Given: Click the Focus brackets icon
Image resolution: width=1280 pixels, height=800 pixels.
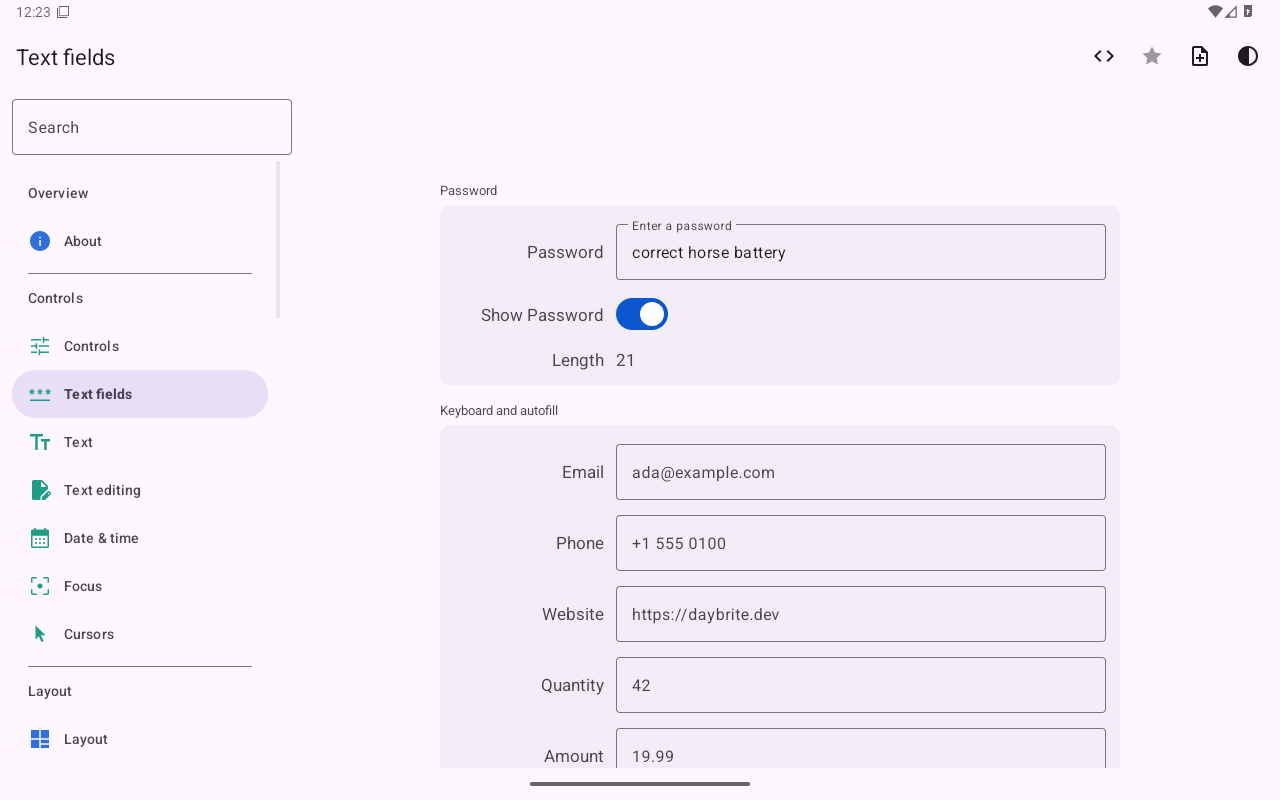Looking at the screenshot, I should coord(40,586).
